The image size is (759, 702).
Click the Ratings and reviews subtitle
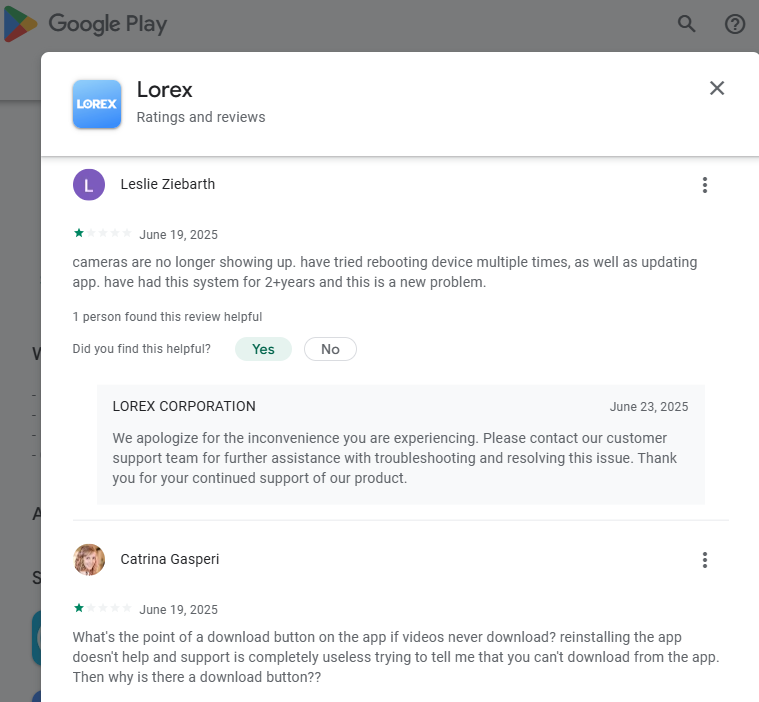[201, 117]
